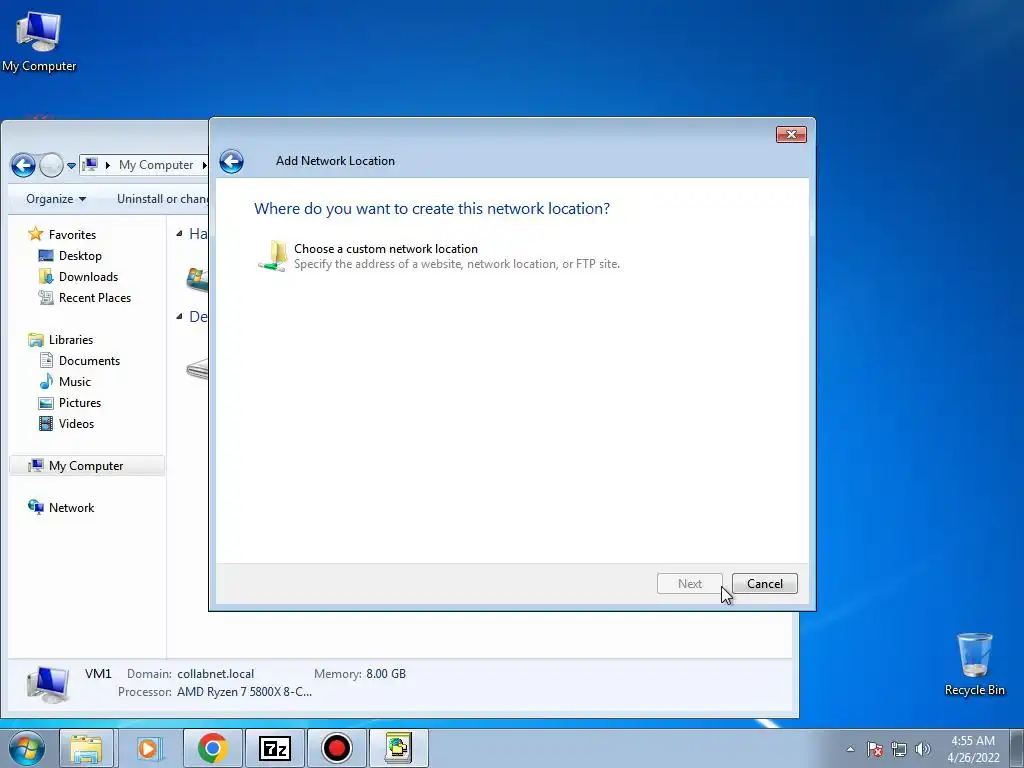The height and width of the screenshot is (768, 1024).
Task: Open My Computer desktop icon
Action: pos(39,40)
